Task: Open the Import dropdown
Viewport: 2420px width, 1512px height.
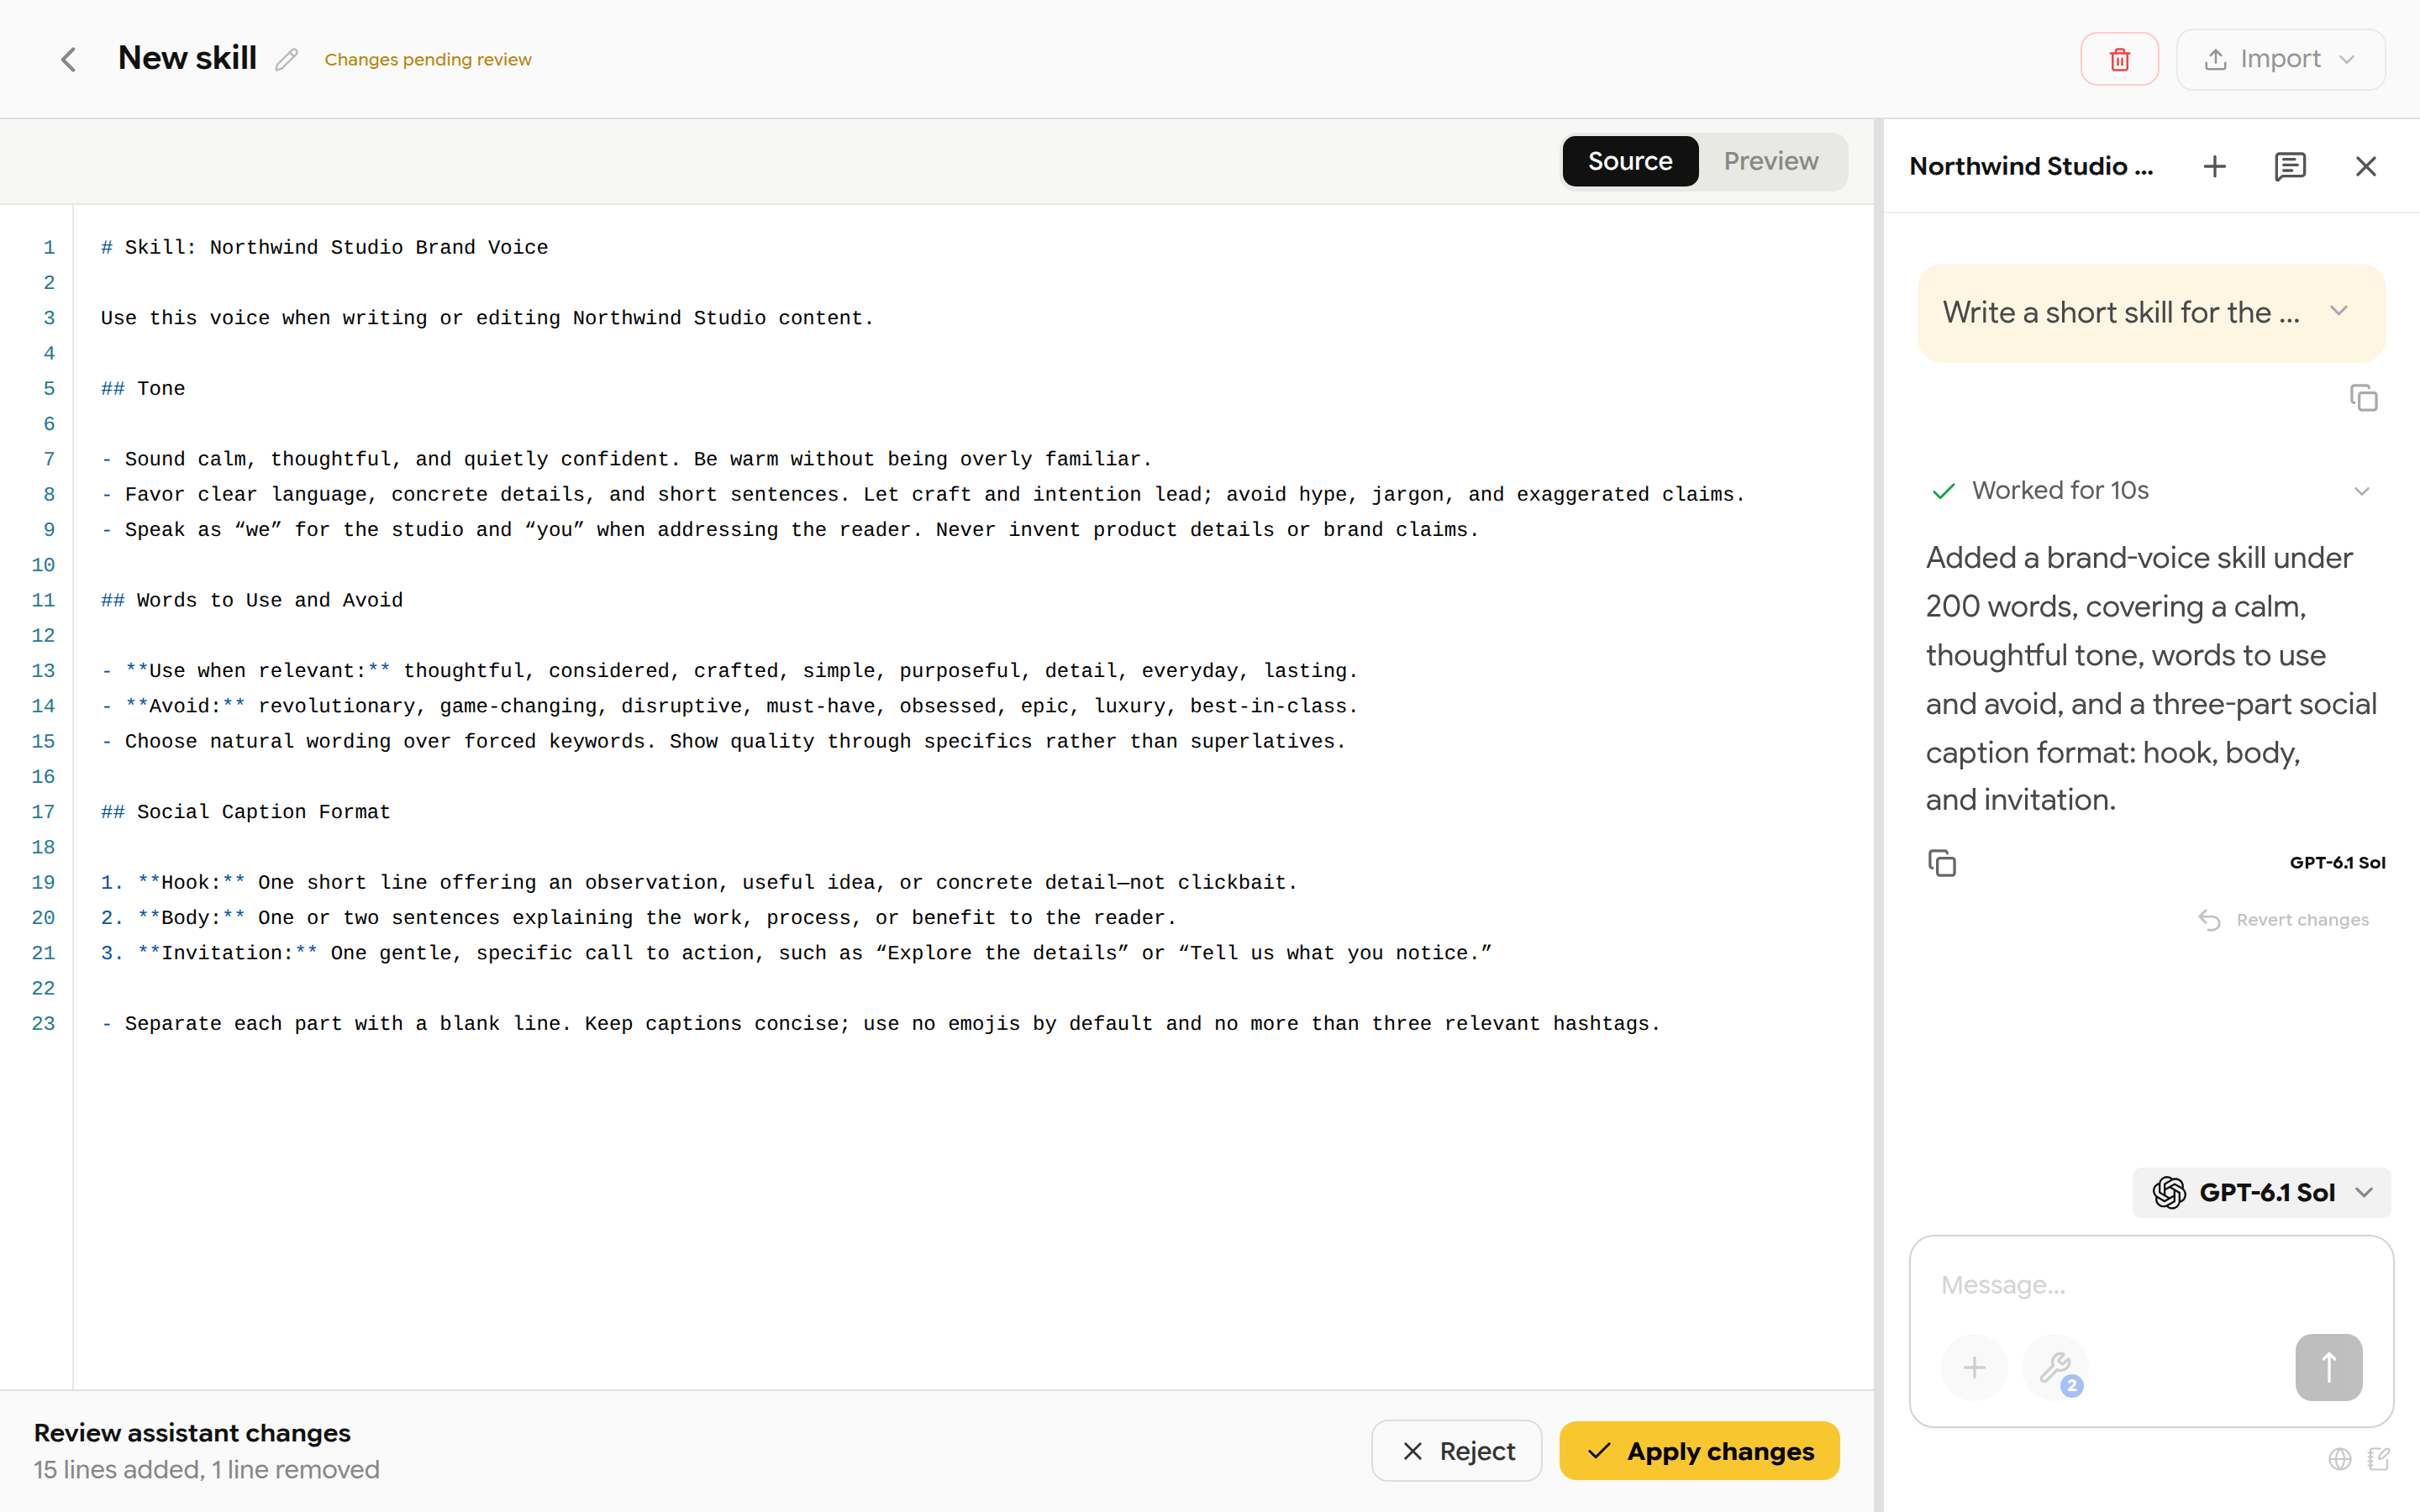Action: pyautogui.click(x=2280, y=59)
